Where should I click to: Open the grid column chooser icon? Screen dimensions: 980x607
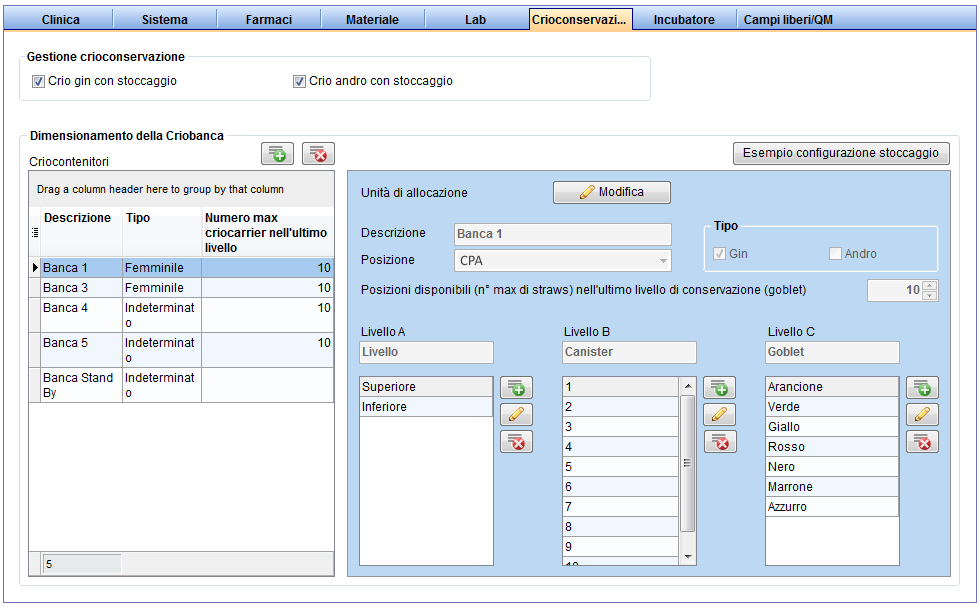click(x=35, y=233)
